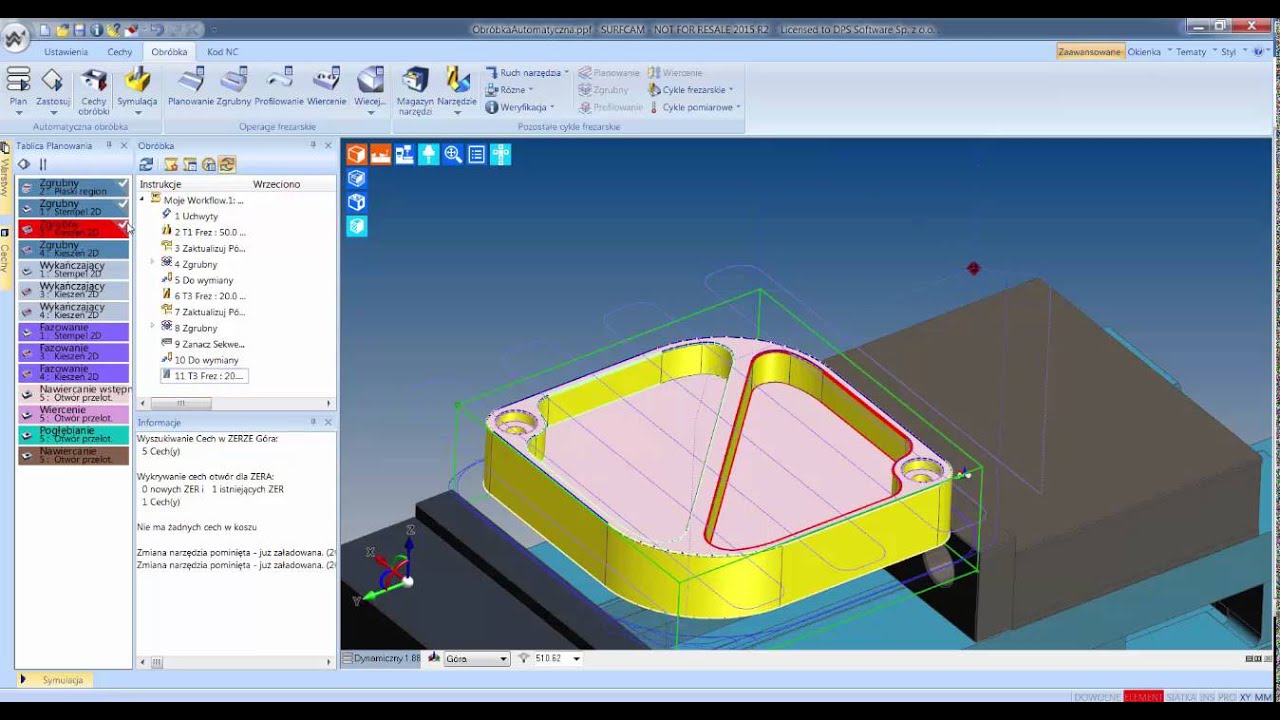This screenshot has width=1280, height=720.
Task: Click the open folder quick access icon
Action: click(x=63, y=30)
